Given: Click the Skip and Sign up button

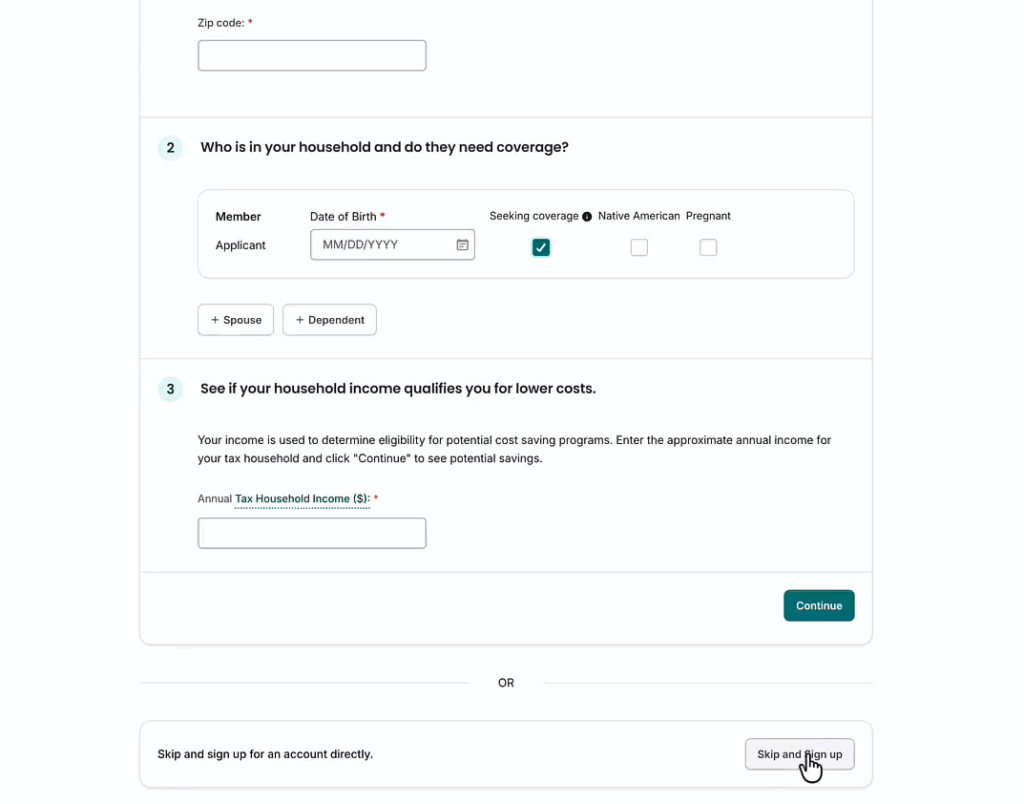Looking at the screenshot, I should (799, 754).
